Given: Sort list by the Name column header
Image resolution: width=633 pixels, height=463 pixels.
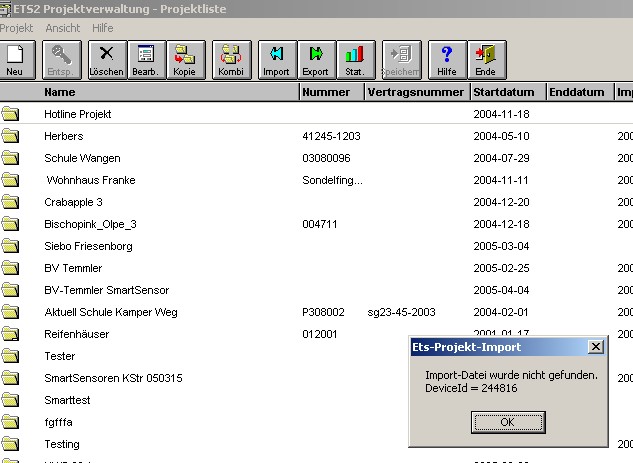Looking at the screenshot, I should pyautogui.click(x=60, y=92).
